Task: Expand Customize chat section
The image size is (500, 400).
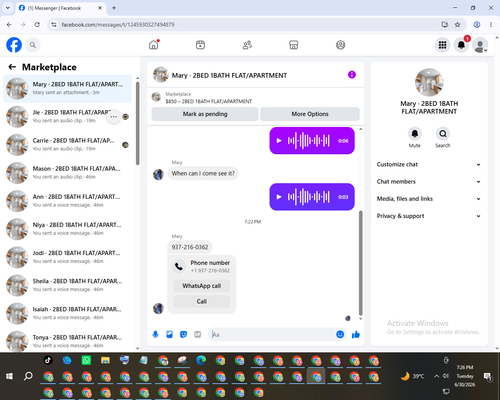Action: coord(429,164)
